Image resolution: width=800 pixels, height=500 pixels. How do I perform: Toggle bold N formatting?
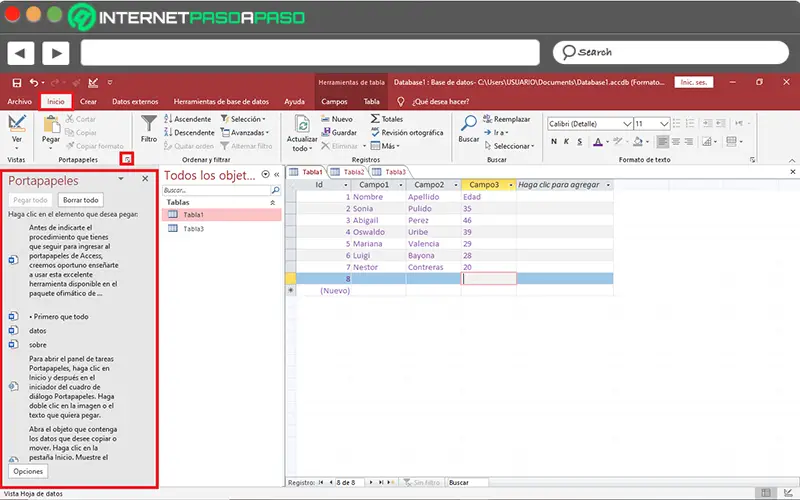(x=554, y=141)
